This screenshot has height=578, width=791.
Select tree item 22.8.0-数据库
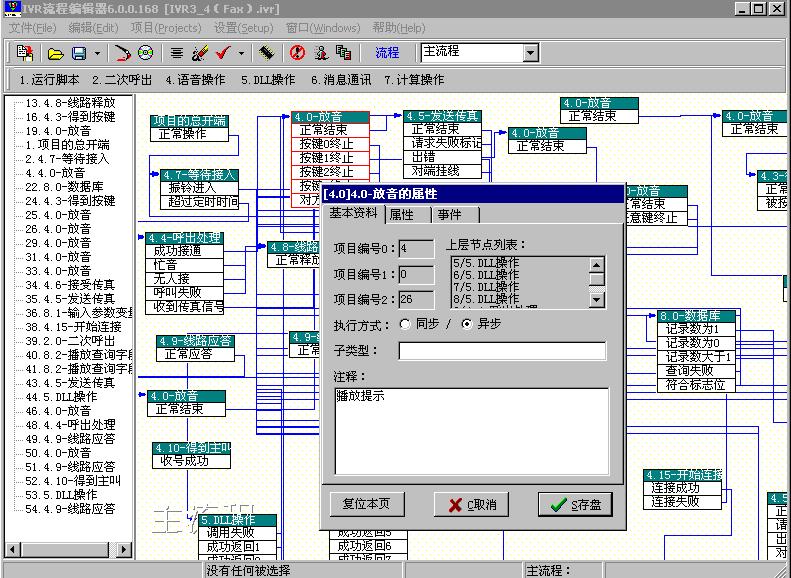pyautogui.click(x=64, y=187)
